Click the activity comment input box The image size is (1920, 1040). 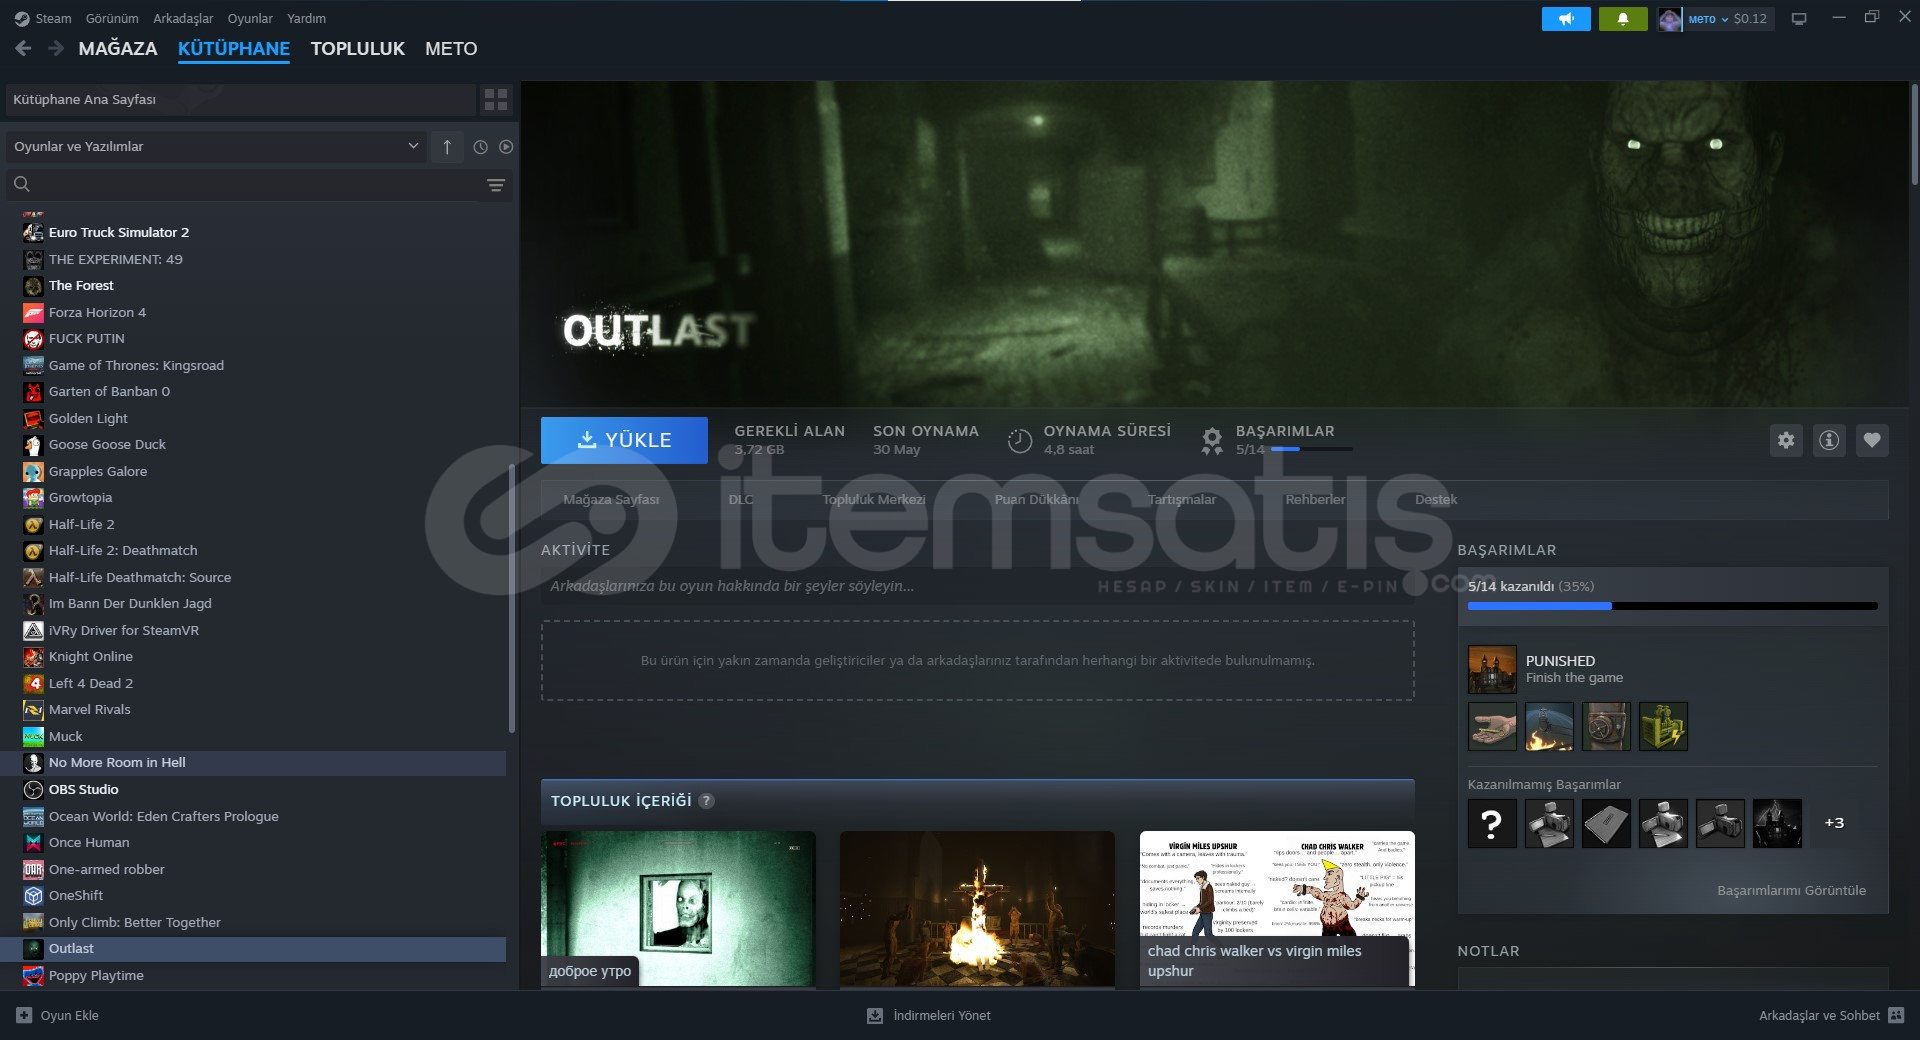pyautogui.click(x=978, y=586)
